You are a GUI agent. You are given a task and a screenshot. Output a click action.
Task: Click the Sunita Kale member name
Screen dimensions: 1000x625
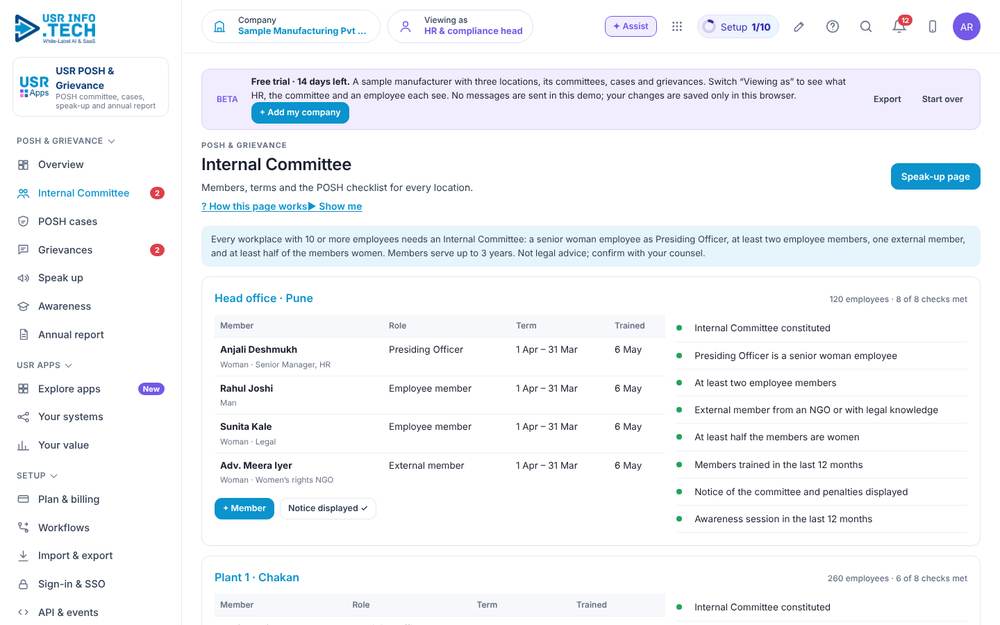[x=246, y=427]
